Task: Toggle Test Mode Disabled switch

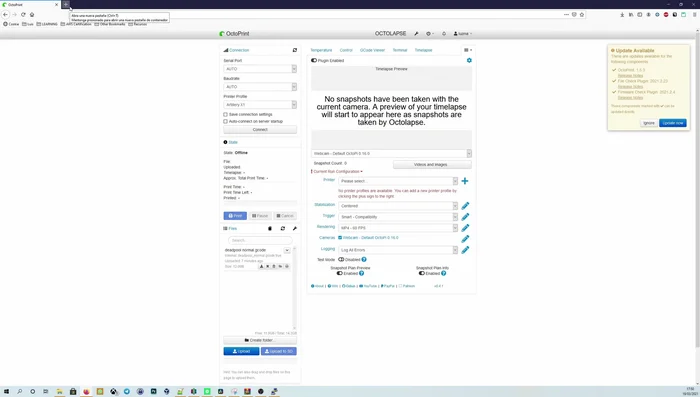Action: pyautogui.click(x=341, y=259)
